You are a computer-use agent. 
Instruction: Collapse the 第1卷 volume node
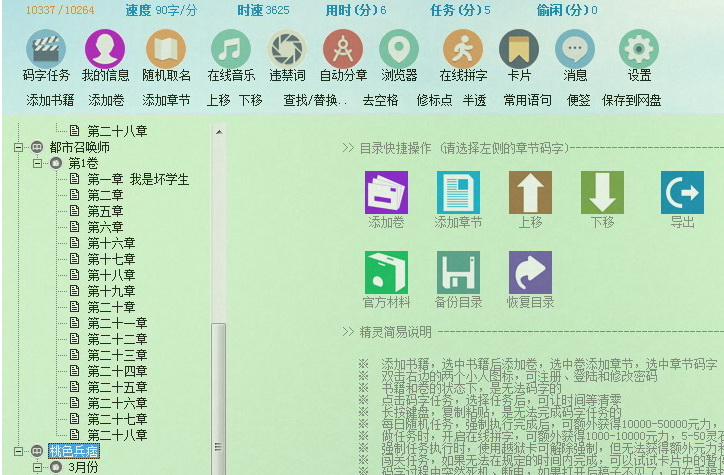37,163
